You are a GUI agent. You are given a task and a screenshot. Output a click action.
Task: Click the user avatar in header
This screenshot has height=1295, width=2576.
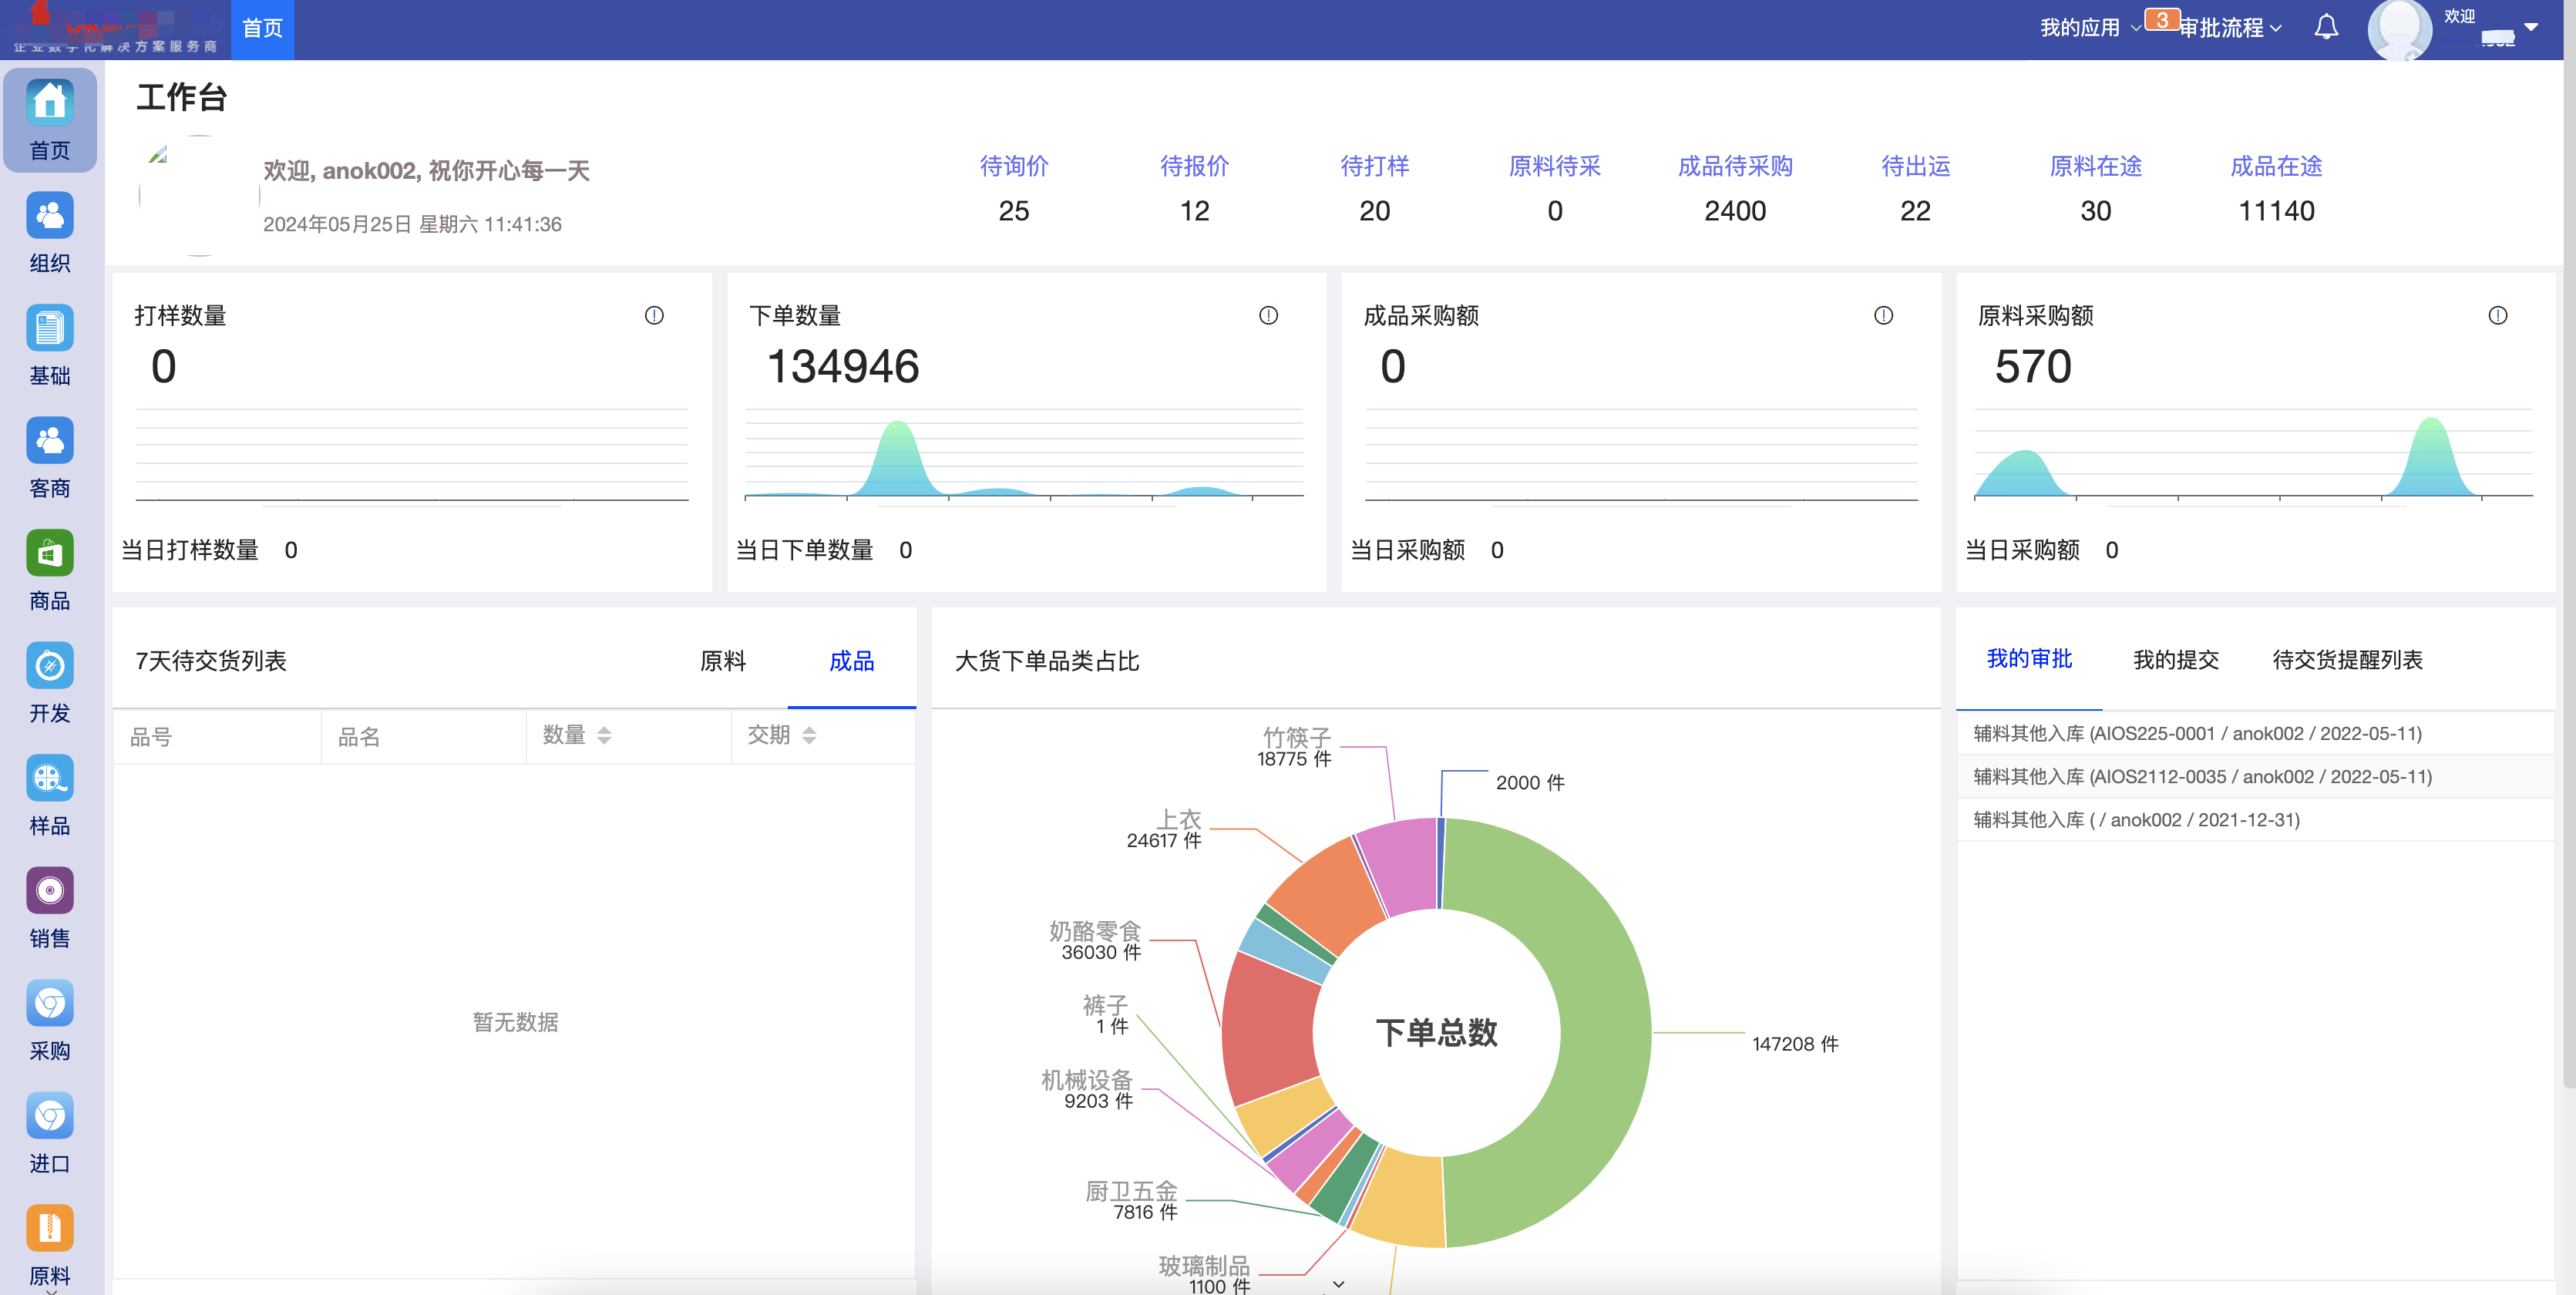click(2399, 29)
